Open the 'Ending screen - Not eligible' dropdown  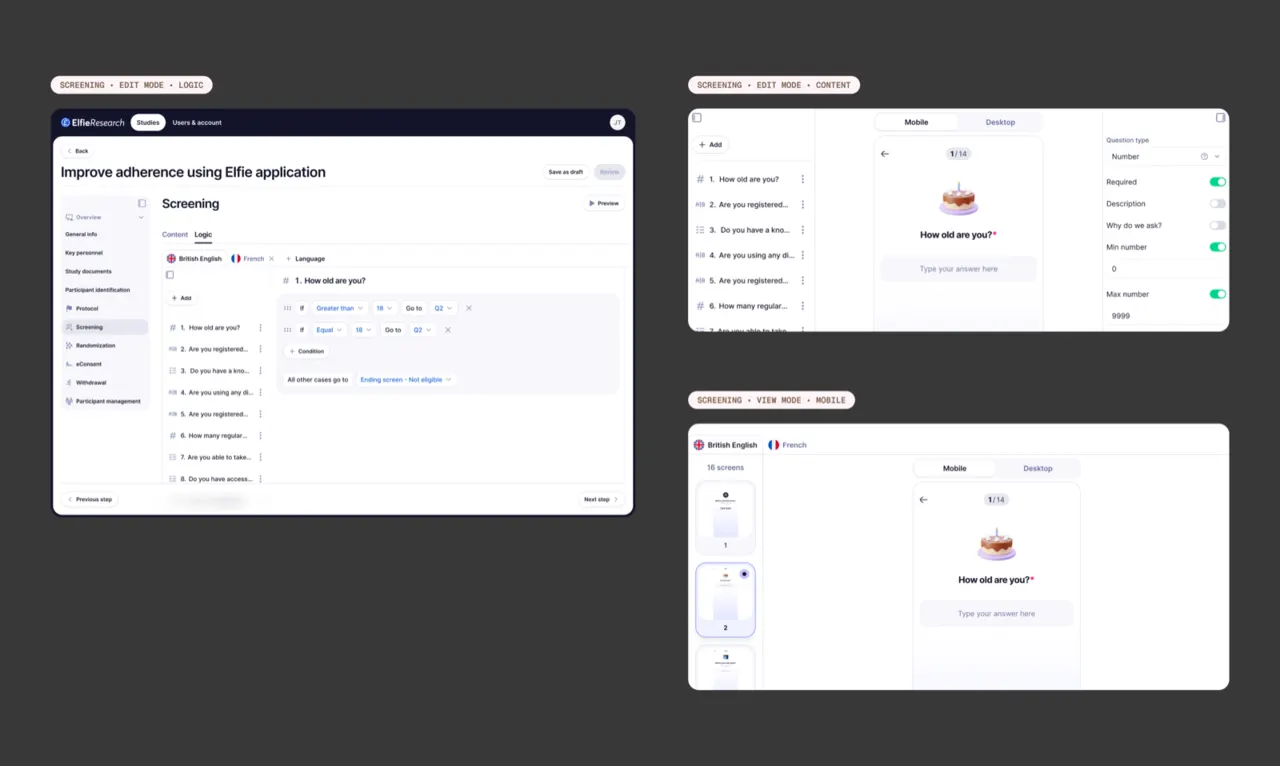[406, 380]
